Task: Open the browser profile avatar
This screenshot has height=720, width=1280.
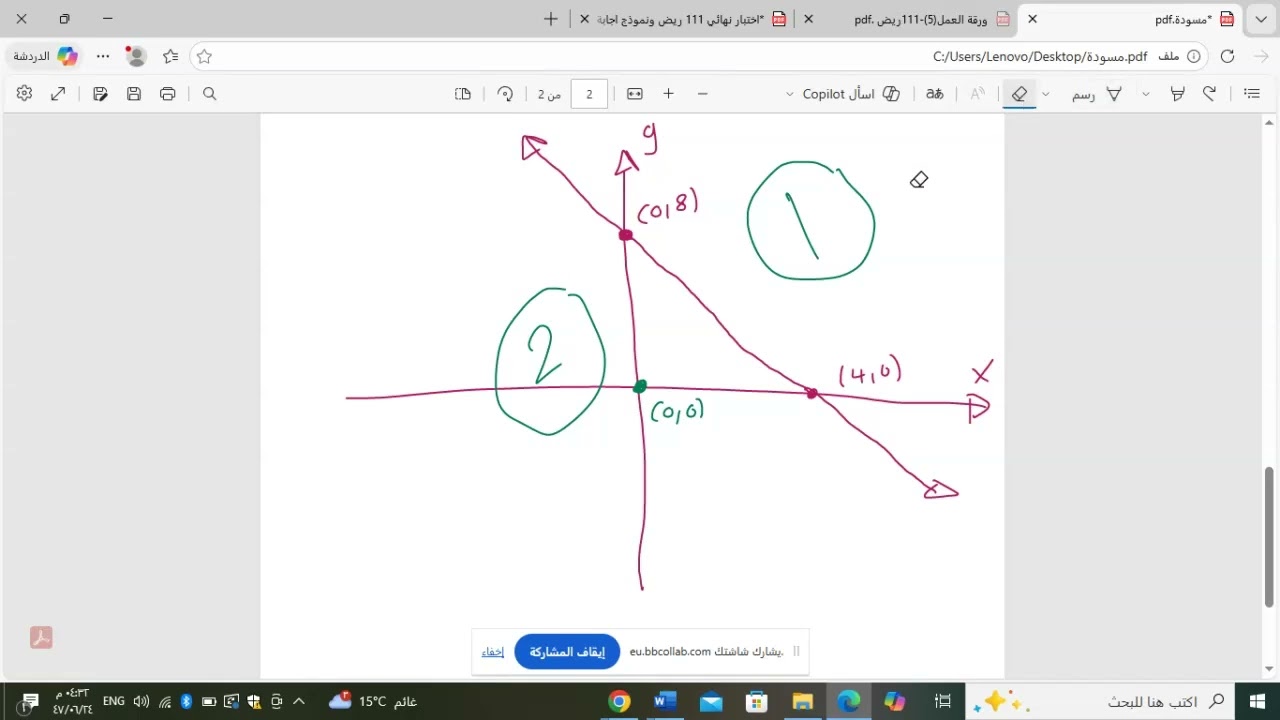Action: pyautogui.click(x=137, y=56)
